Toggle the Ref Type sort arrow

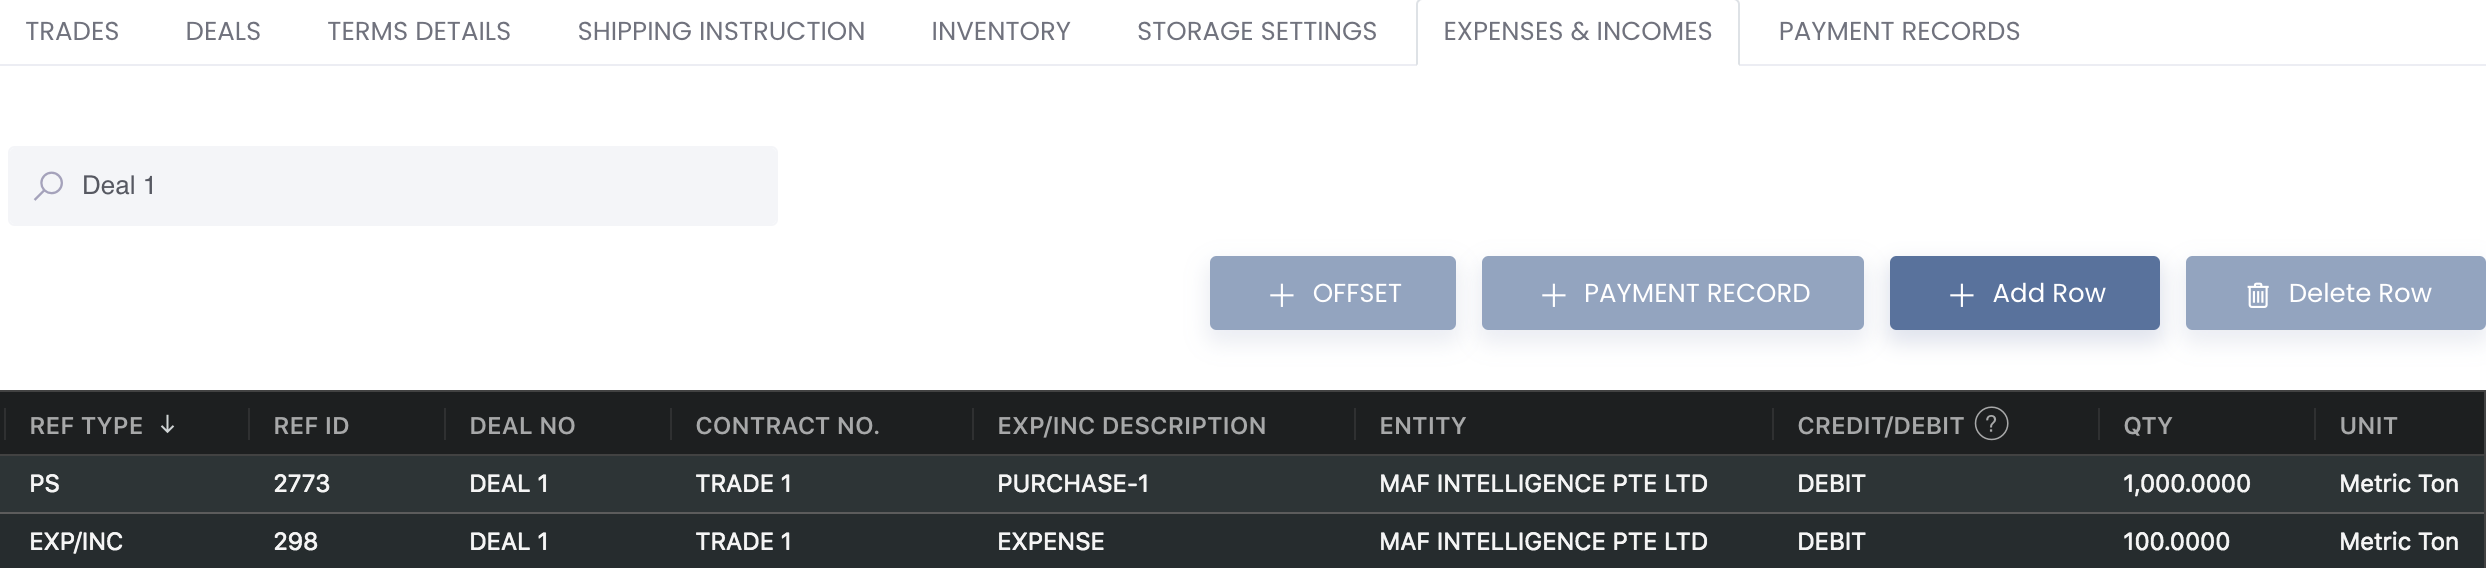(168, 425)
